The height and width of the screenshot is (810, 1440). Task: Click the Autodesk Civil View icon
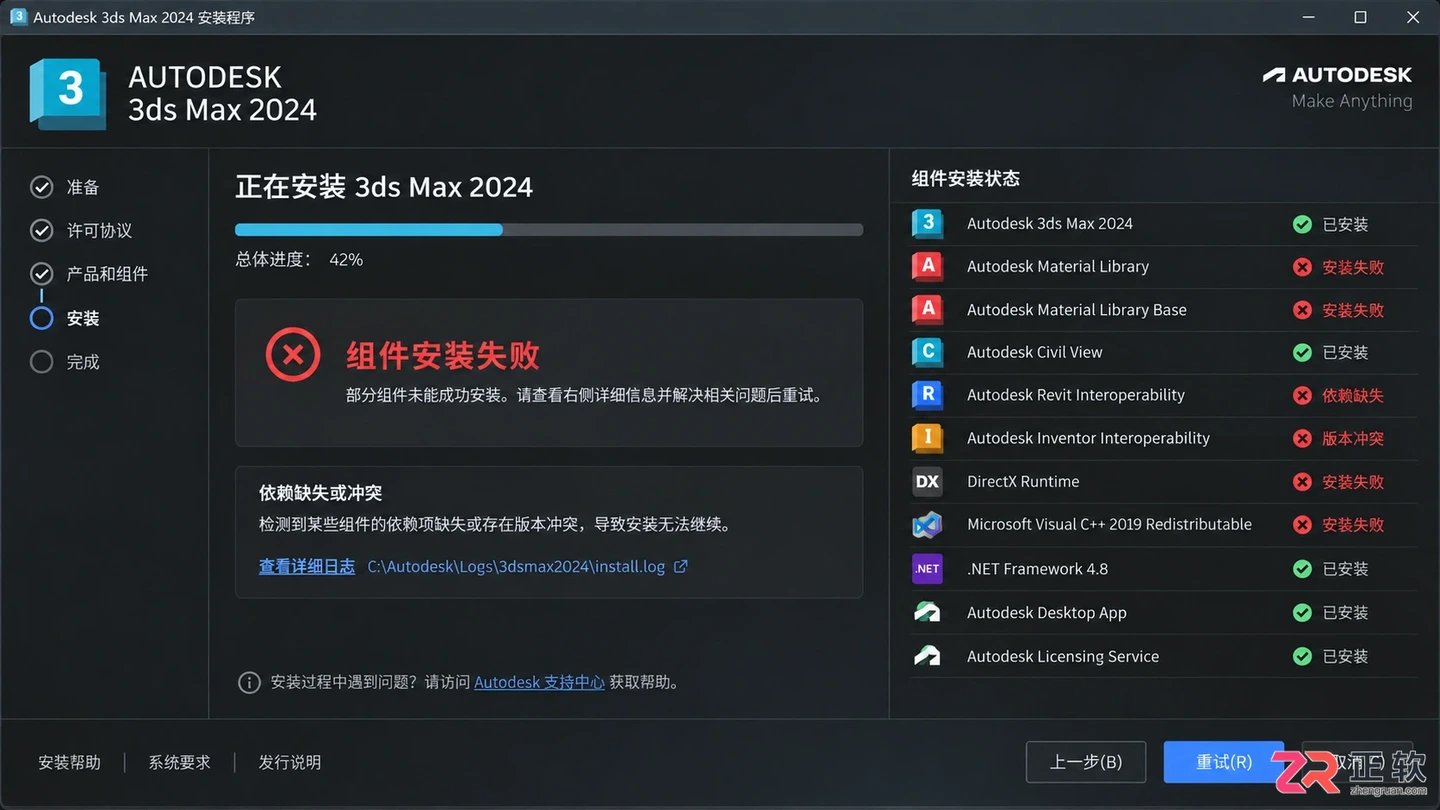coord(927,352)
